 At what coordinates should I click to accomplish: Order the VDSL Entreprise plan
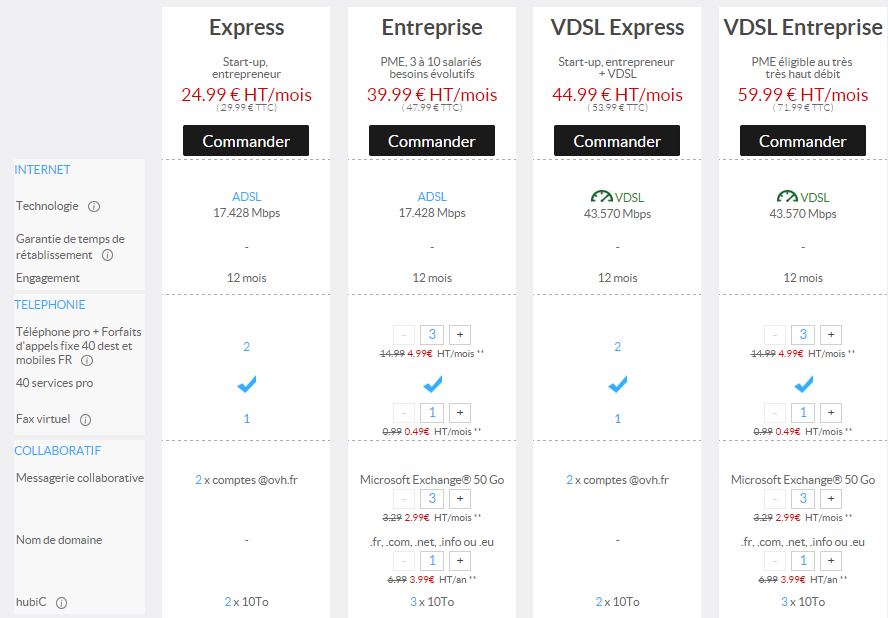tap(802, 141)
